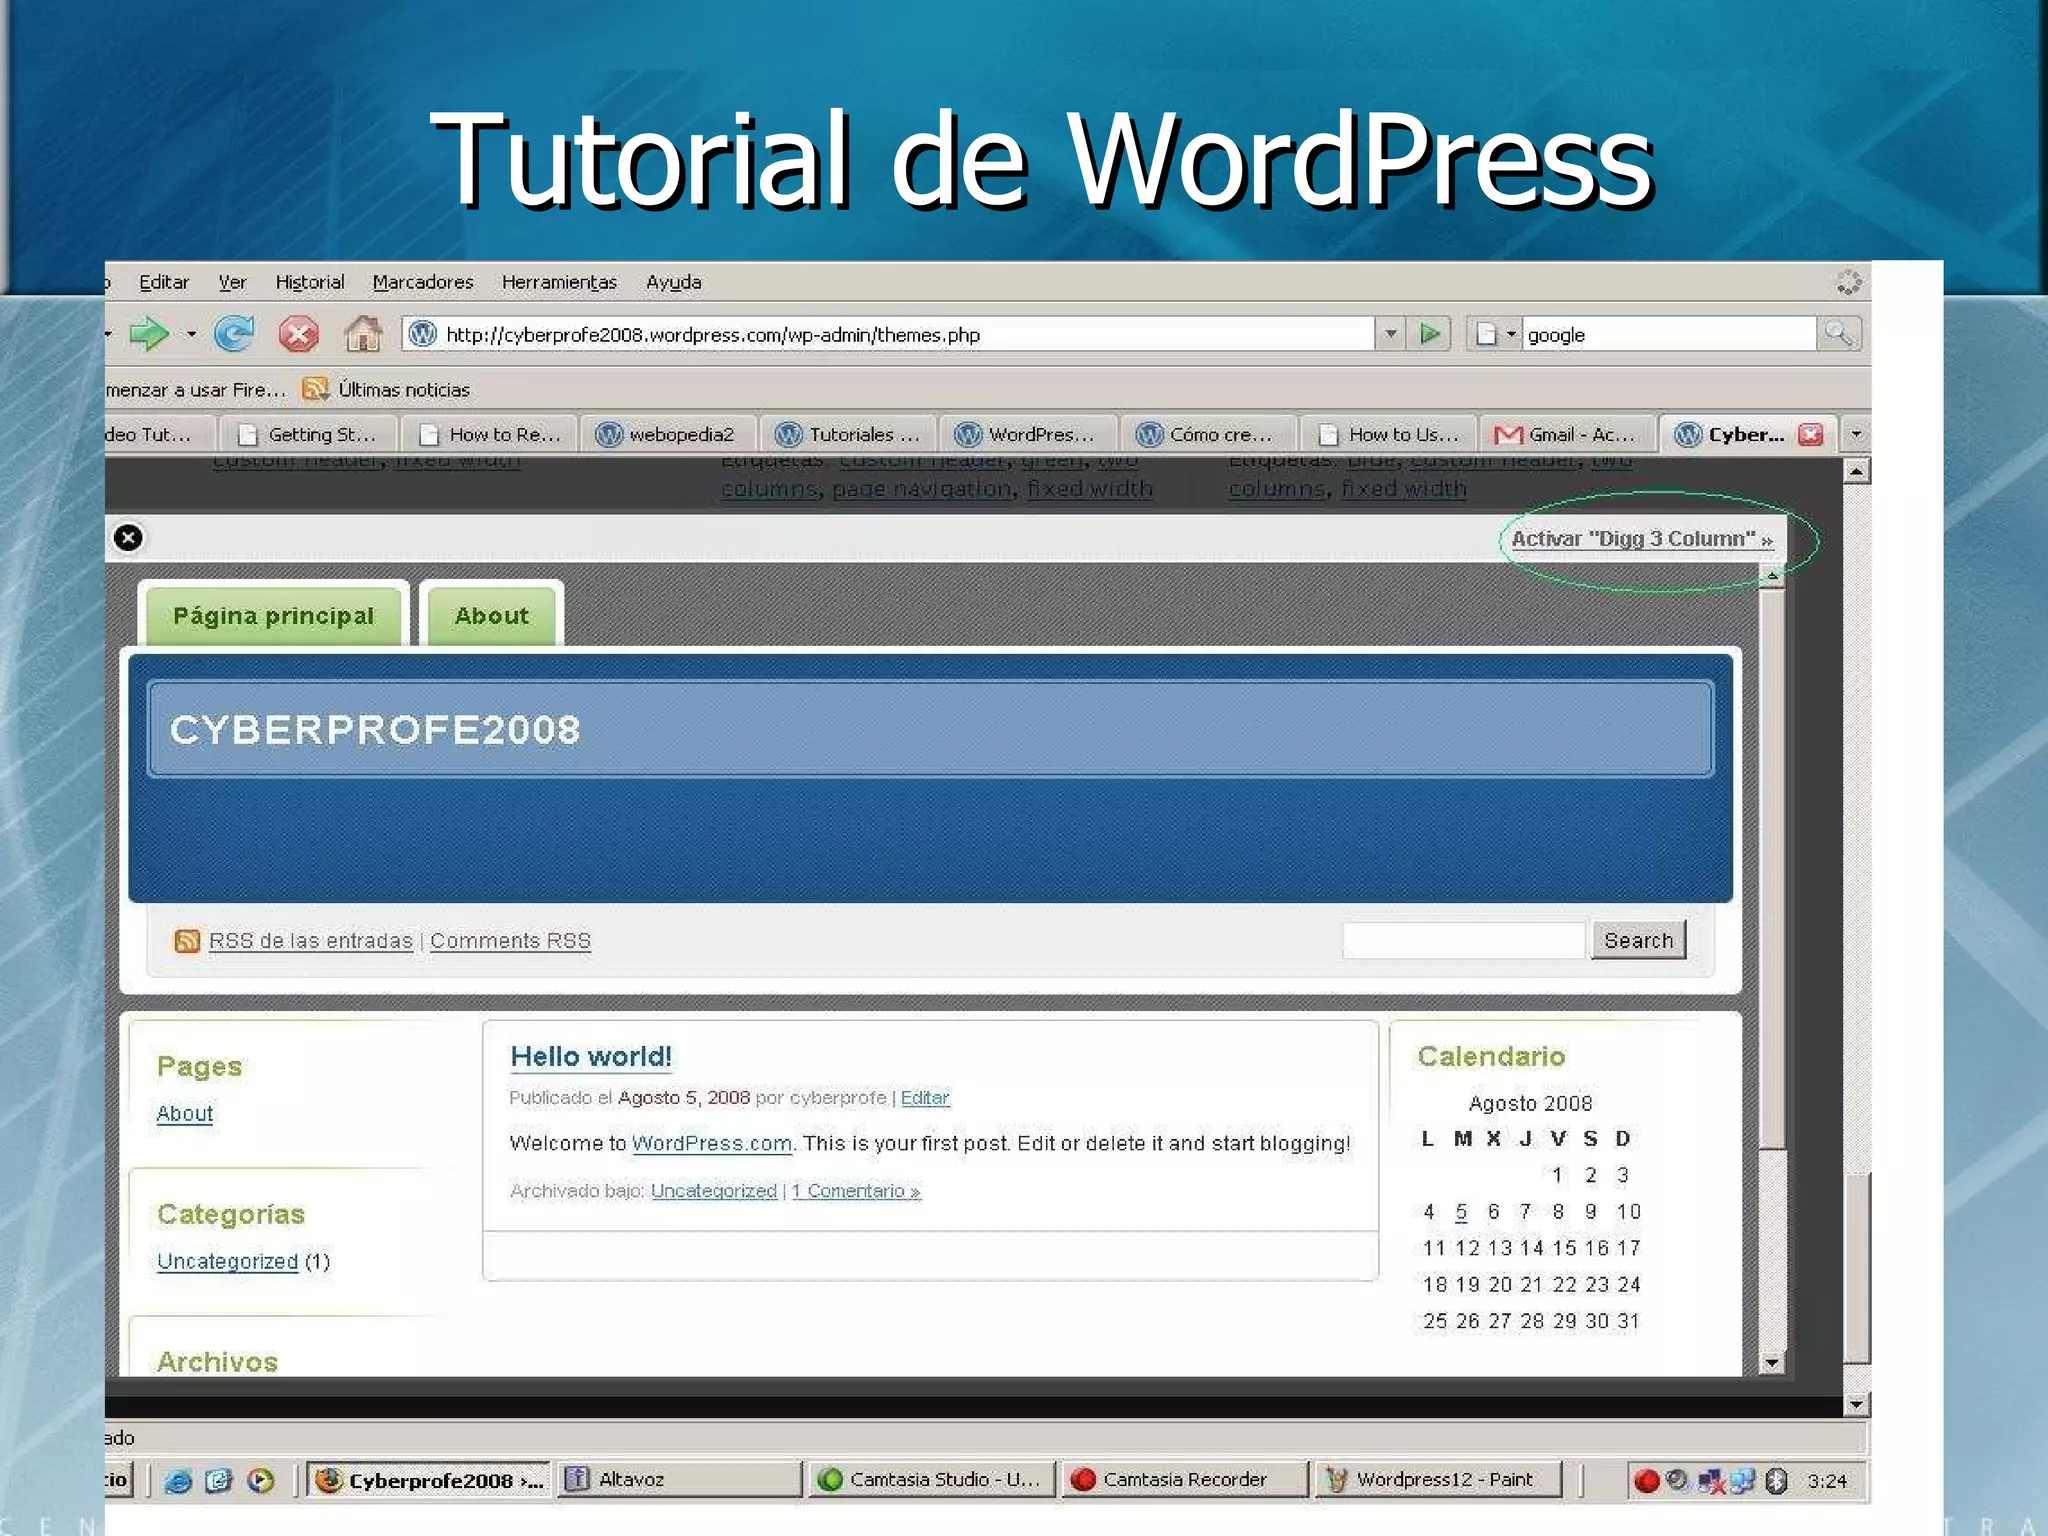2048x1536 pixels.
Task: Click the google search box
Action: (1668, 334)
